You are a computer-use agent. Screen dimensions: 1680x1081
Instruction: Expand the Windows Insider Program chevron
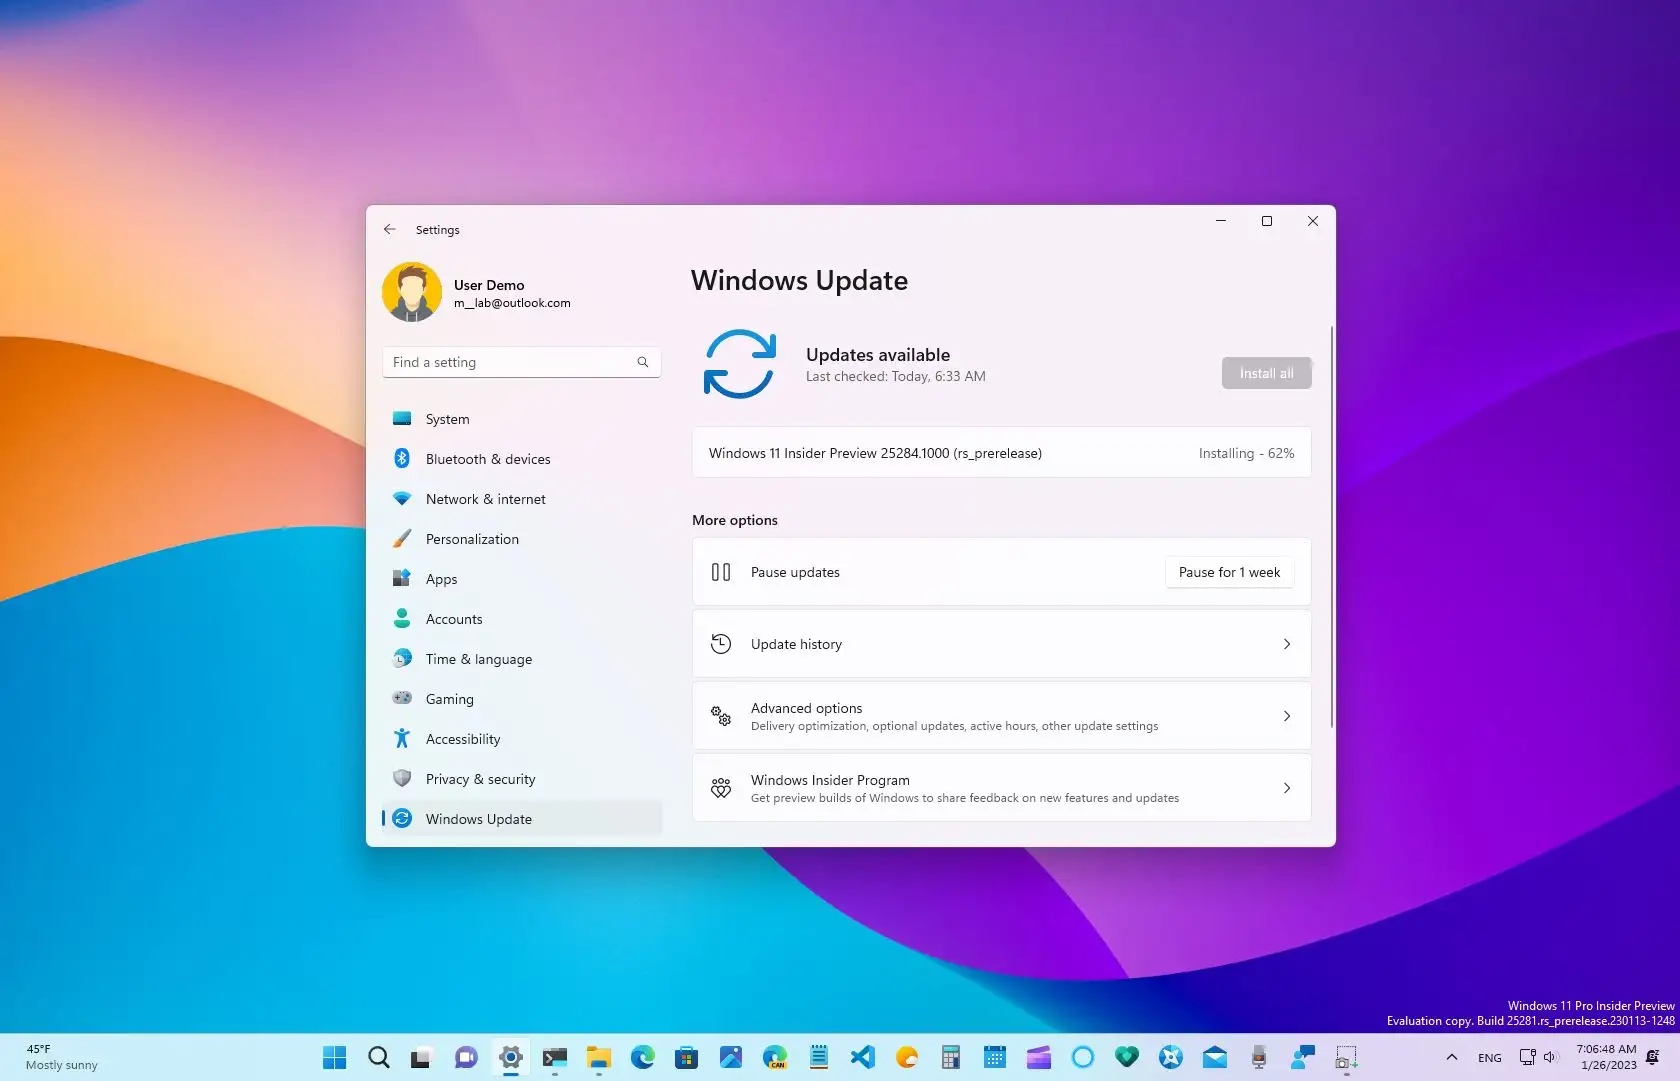(1287, 788)
